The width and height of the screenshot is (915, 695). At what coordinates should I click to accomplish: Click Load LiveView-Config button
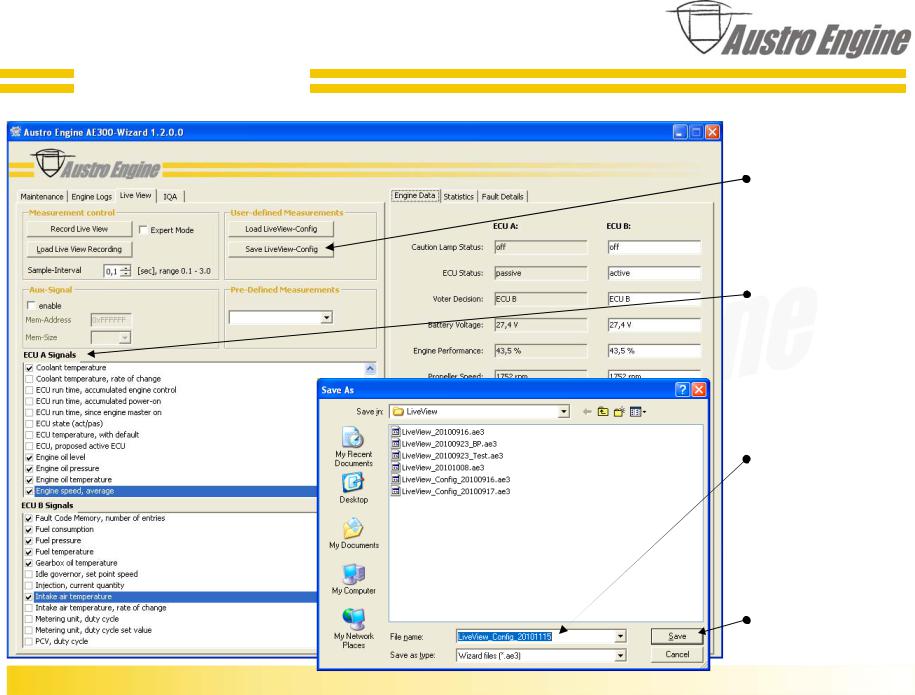pyautogui.click(x=281, y=229)
